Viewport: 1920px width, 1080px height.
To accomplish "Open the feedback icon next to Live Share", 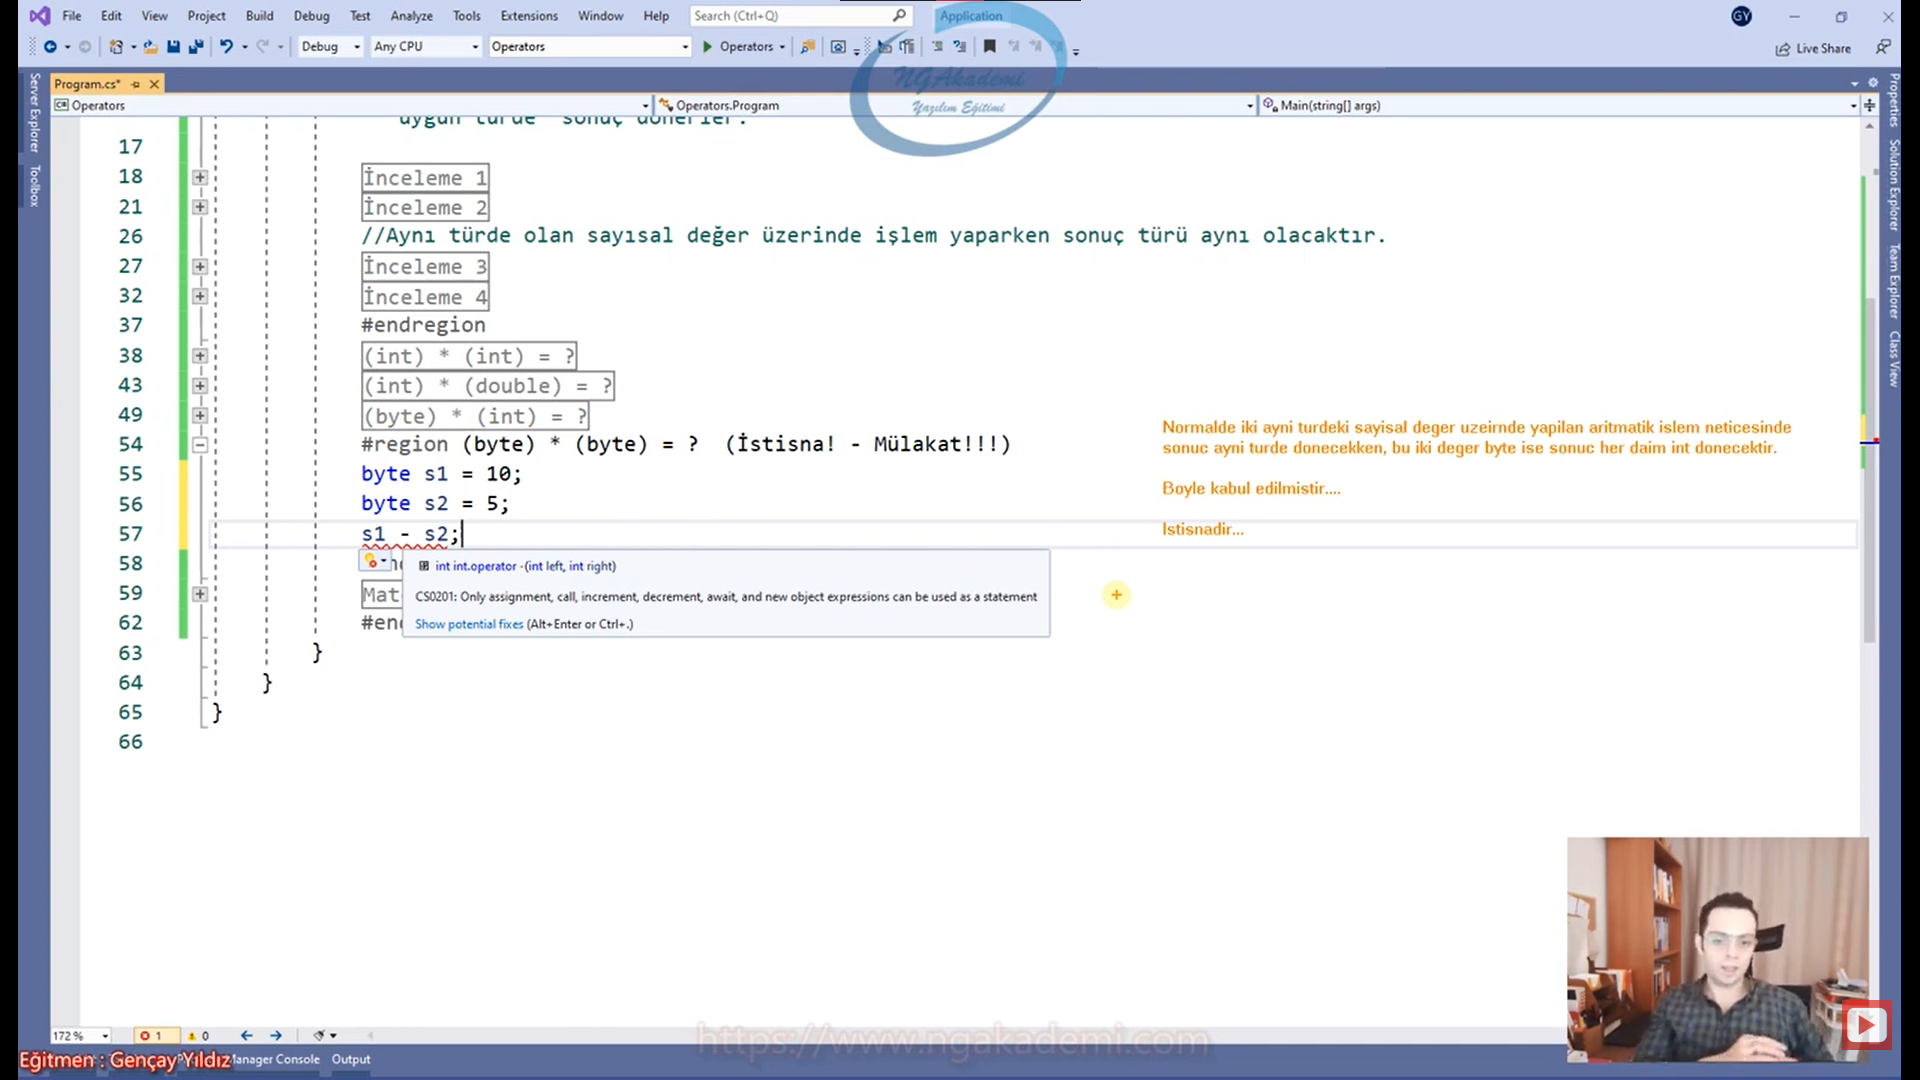I will click(x=1883, y=47).
